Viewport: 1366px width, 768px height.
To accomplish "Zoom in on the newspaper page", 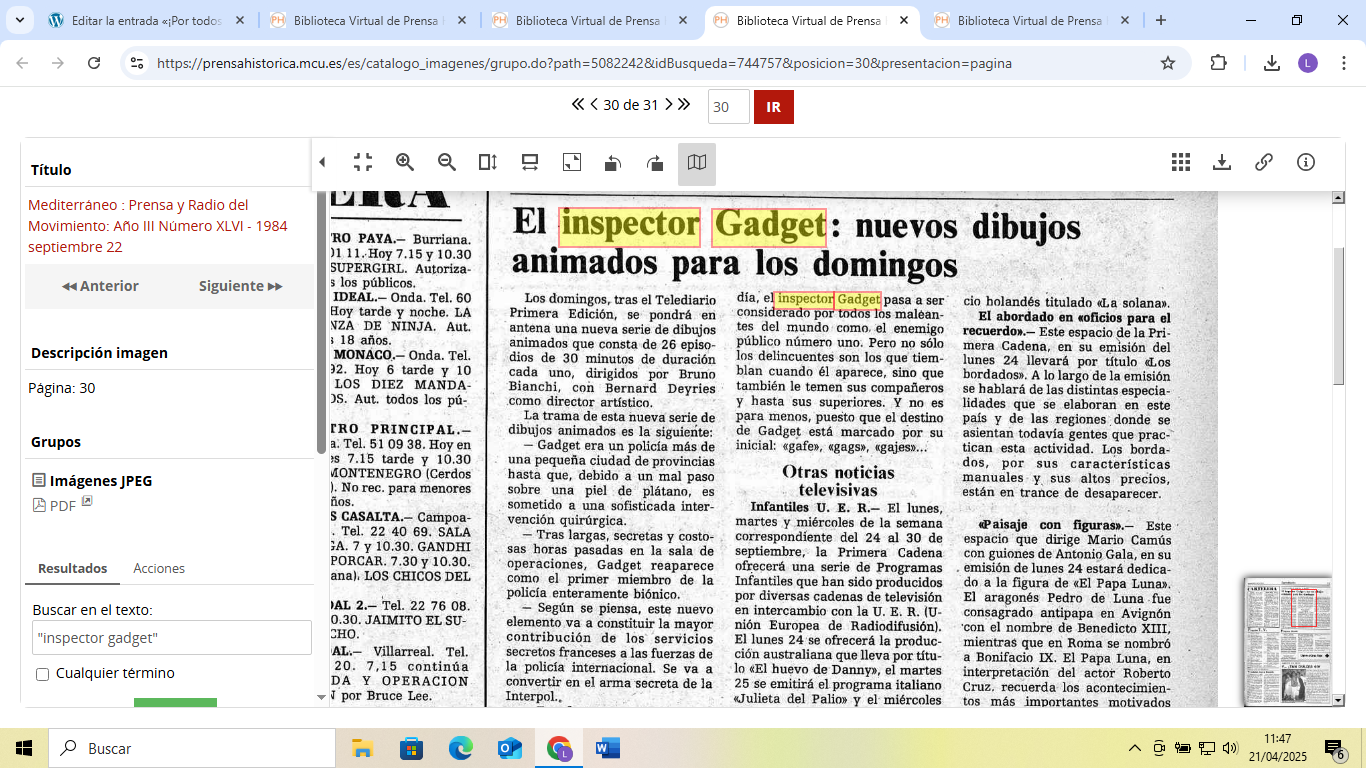I will click(x=405, y=162).
